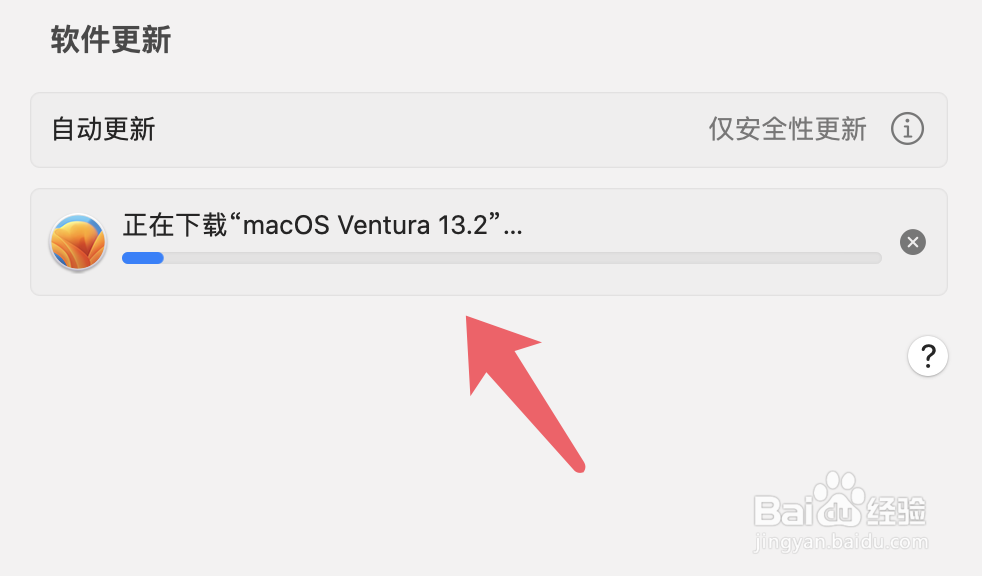Screen dimensions: 982x576
Task: Click the Baidu paw print logo
Action: pos(839,498)
